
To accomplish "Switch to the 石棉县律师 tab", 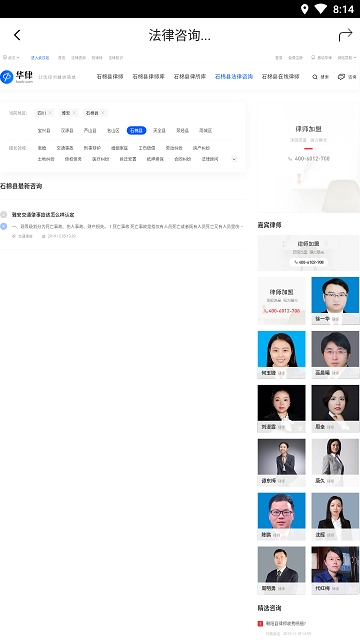I will click(110, 76).
